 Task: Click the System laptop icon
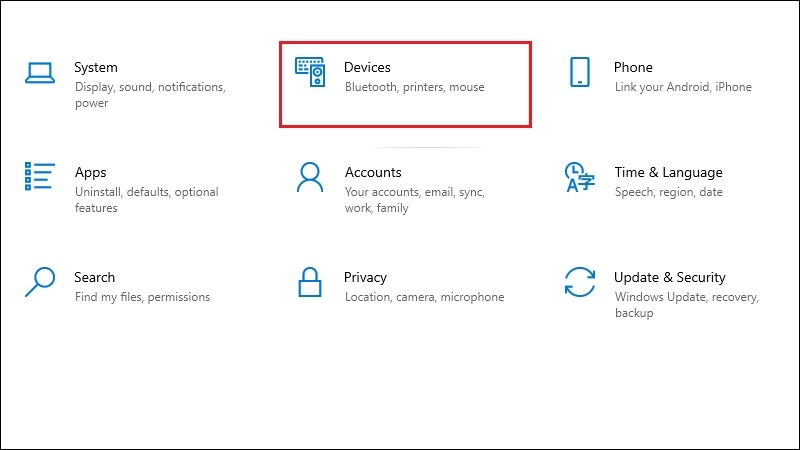[40, 72]
